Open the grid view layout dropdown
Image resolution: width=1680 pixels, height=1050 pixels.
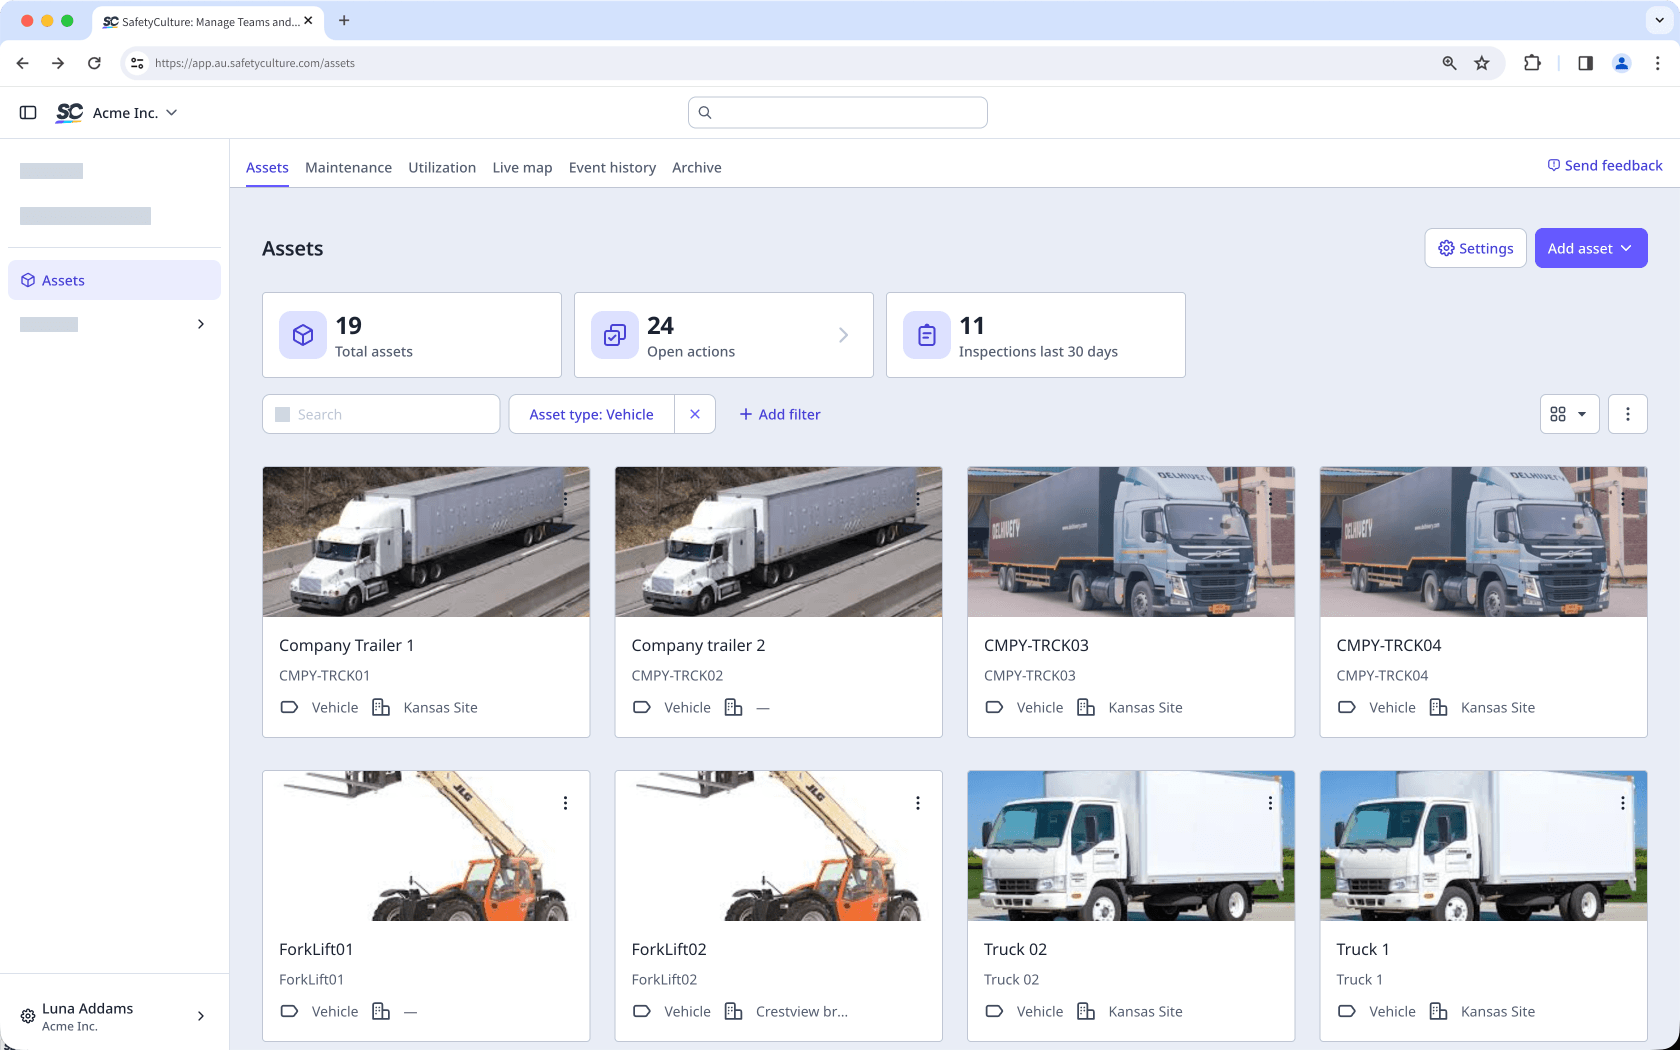(x=1569, y=414)
